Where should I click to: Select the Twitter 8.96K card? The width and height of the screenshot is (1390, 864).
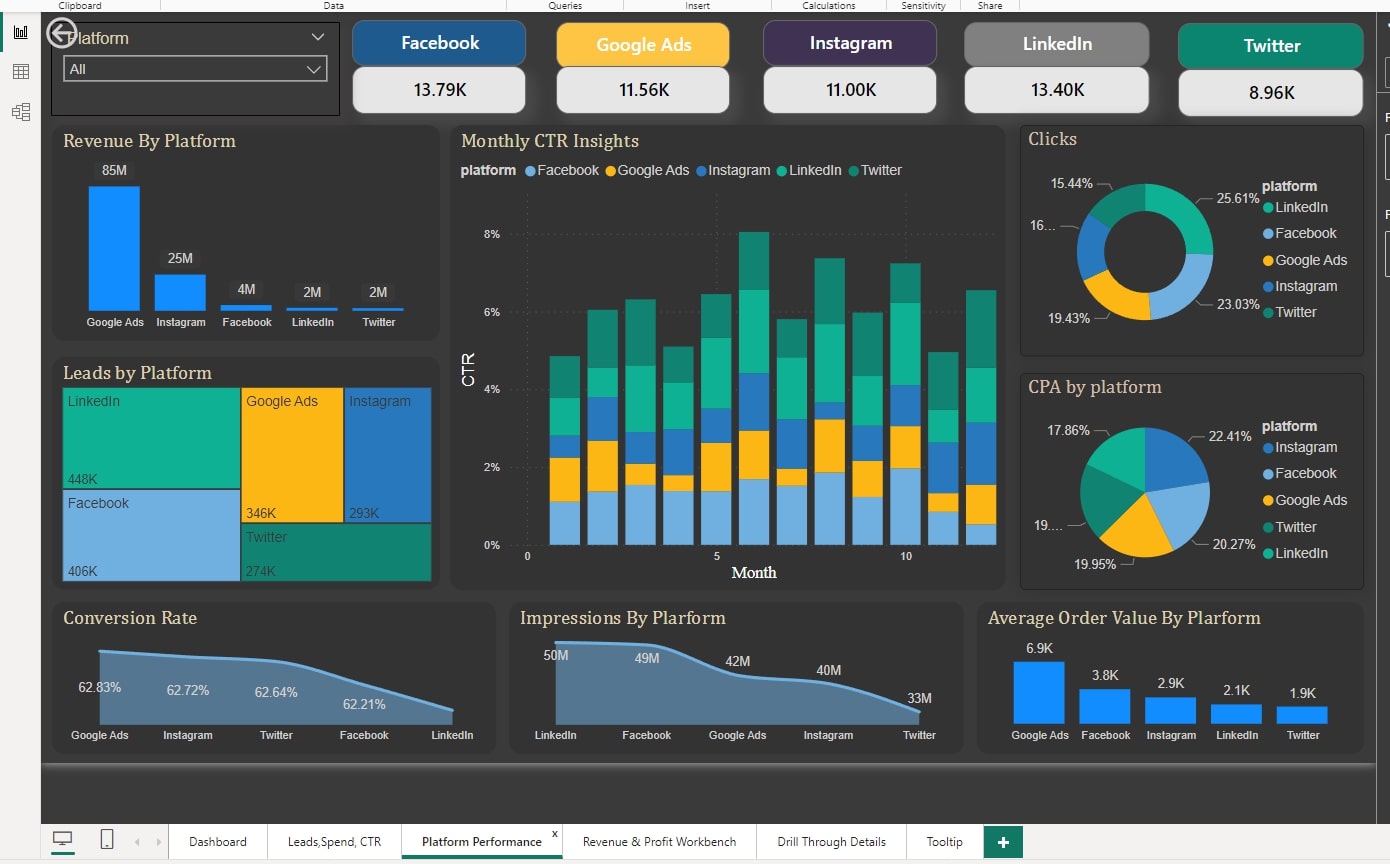[x=1271, y=93]
